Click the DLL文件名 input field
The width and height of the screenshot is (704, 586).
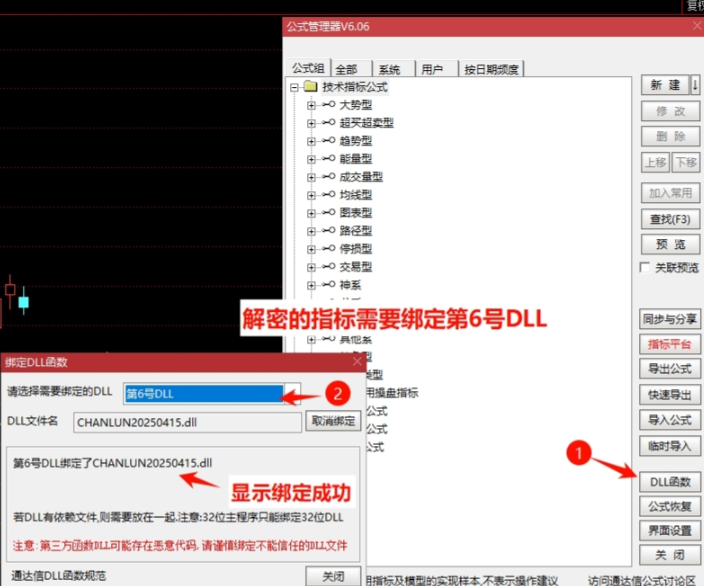point(187,422)
